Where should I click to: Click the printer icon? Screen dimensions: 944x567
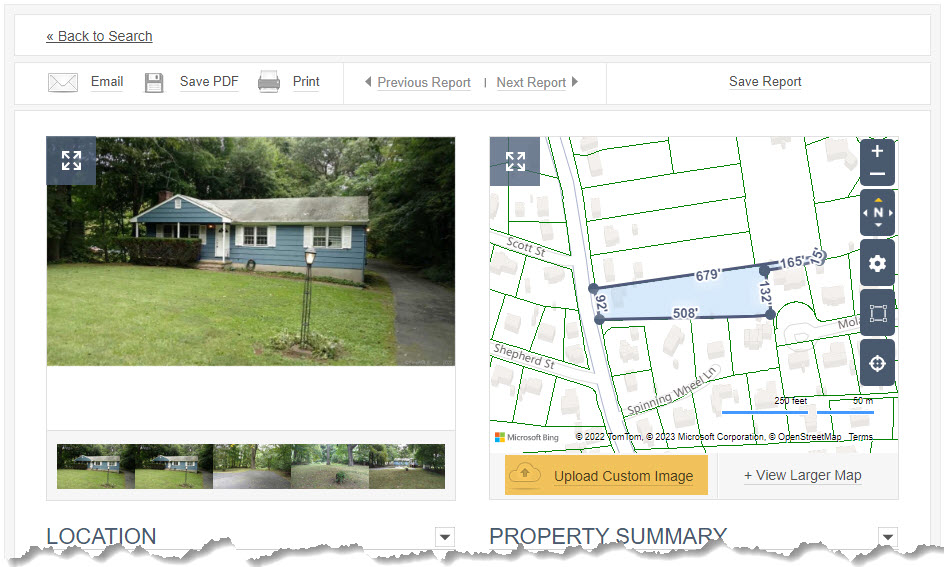[269, 82]
